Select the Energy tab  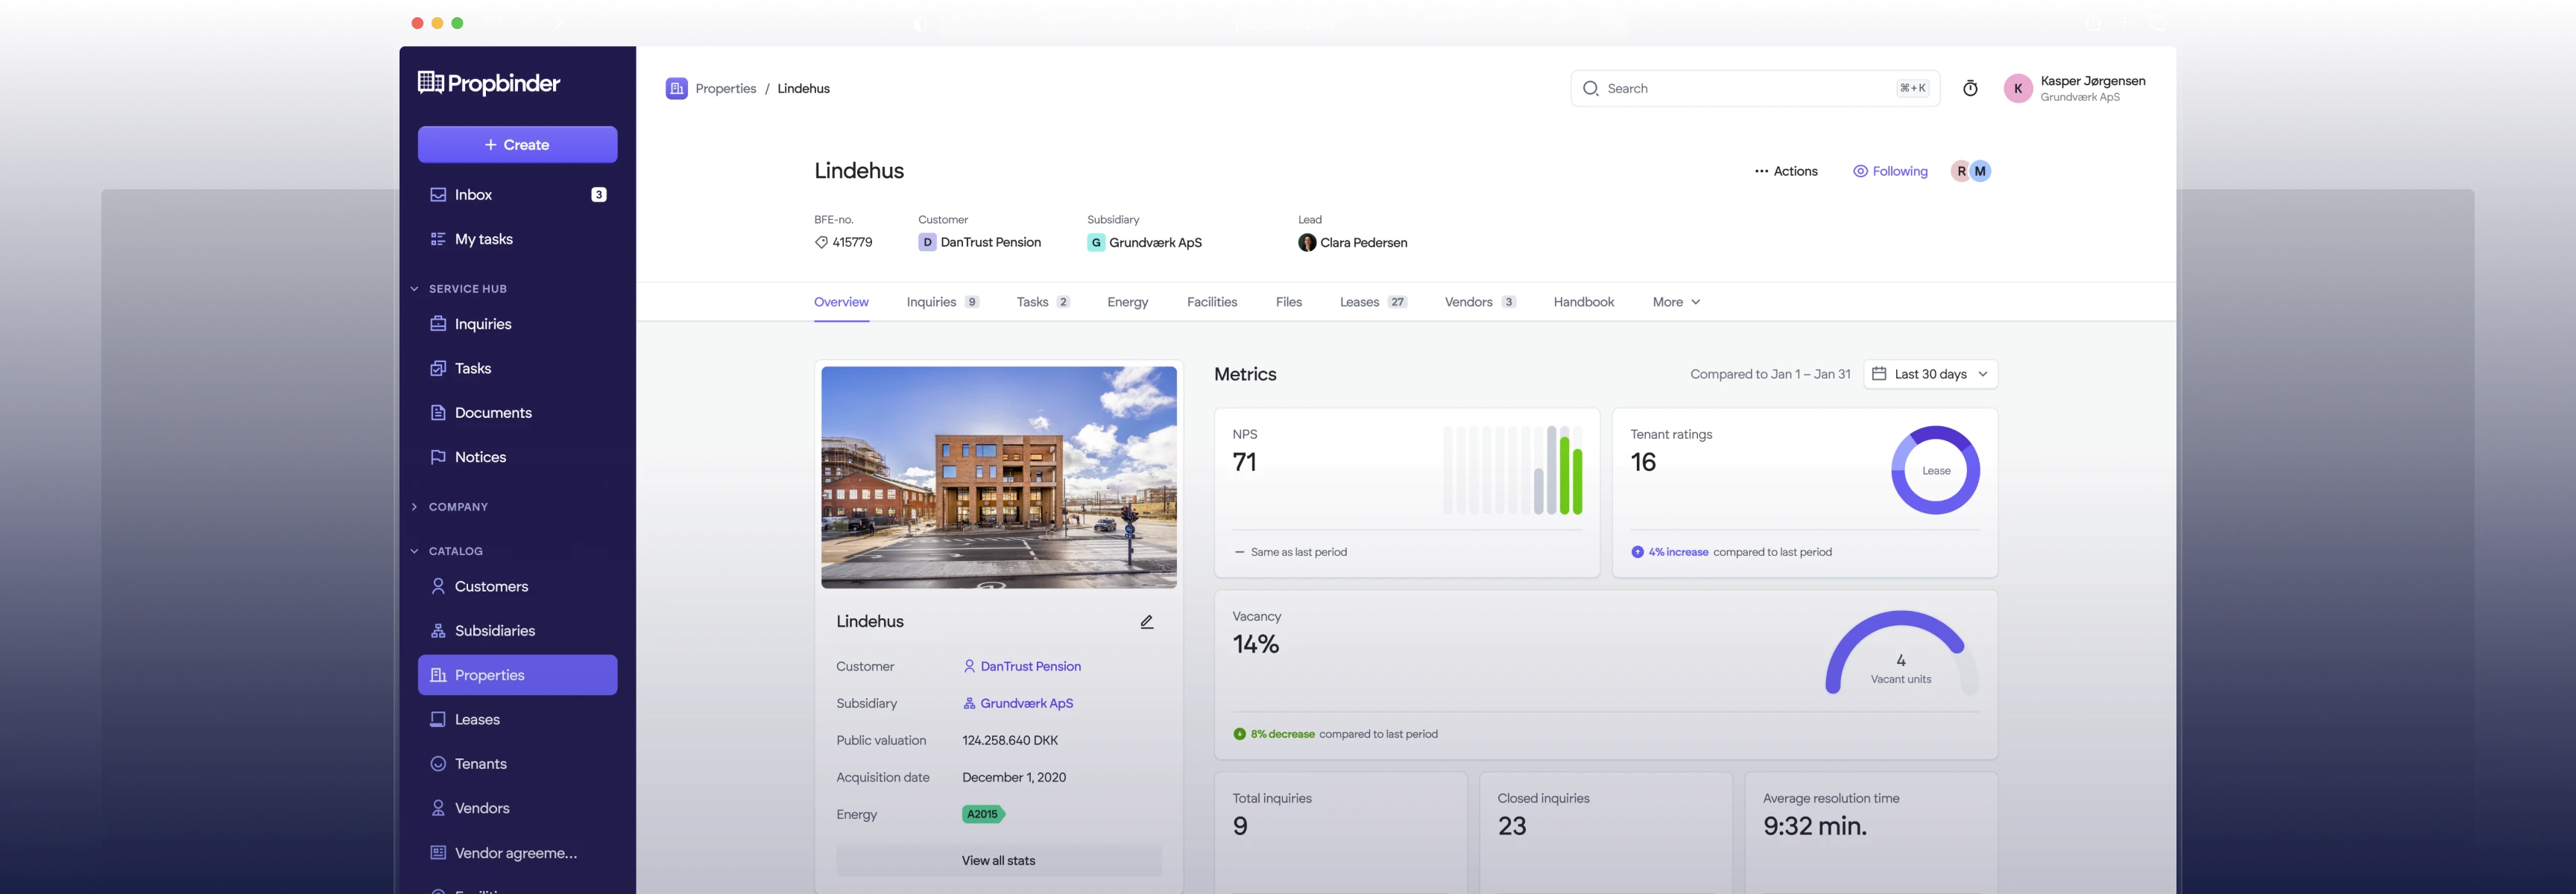1127,302
